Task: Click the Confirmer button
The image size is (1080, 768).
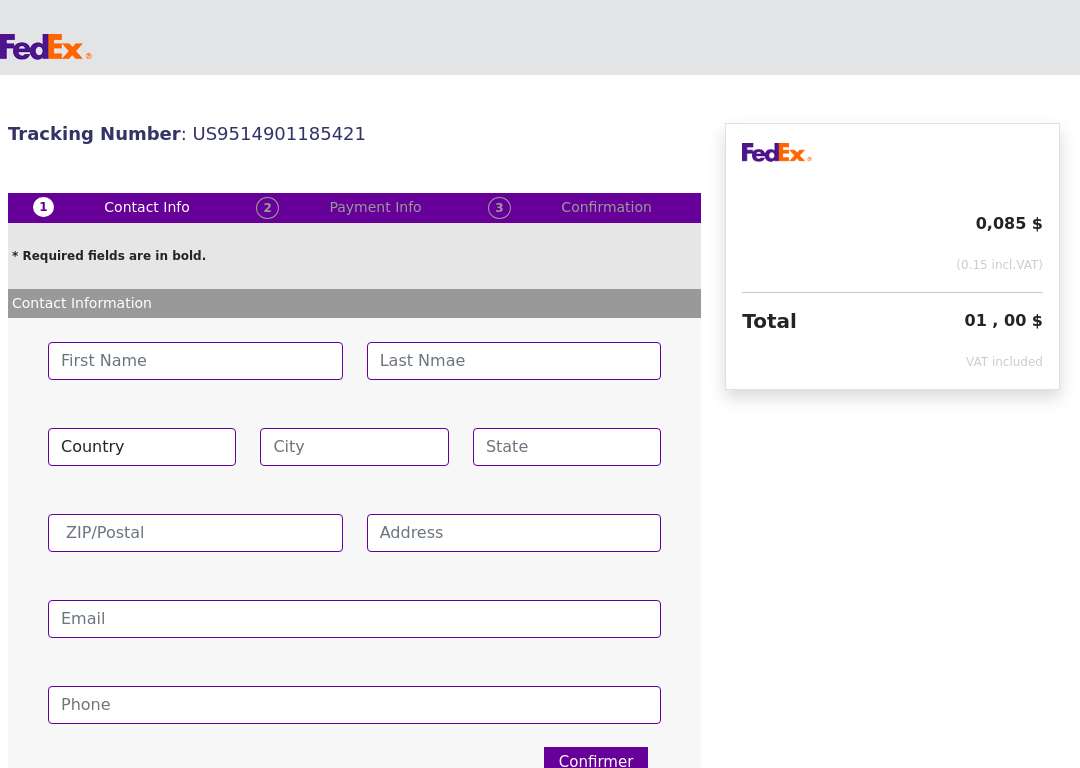Action: point(596,758)
